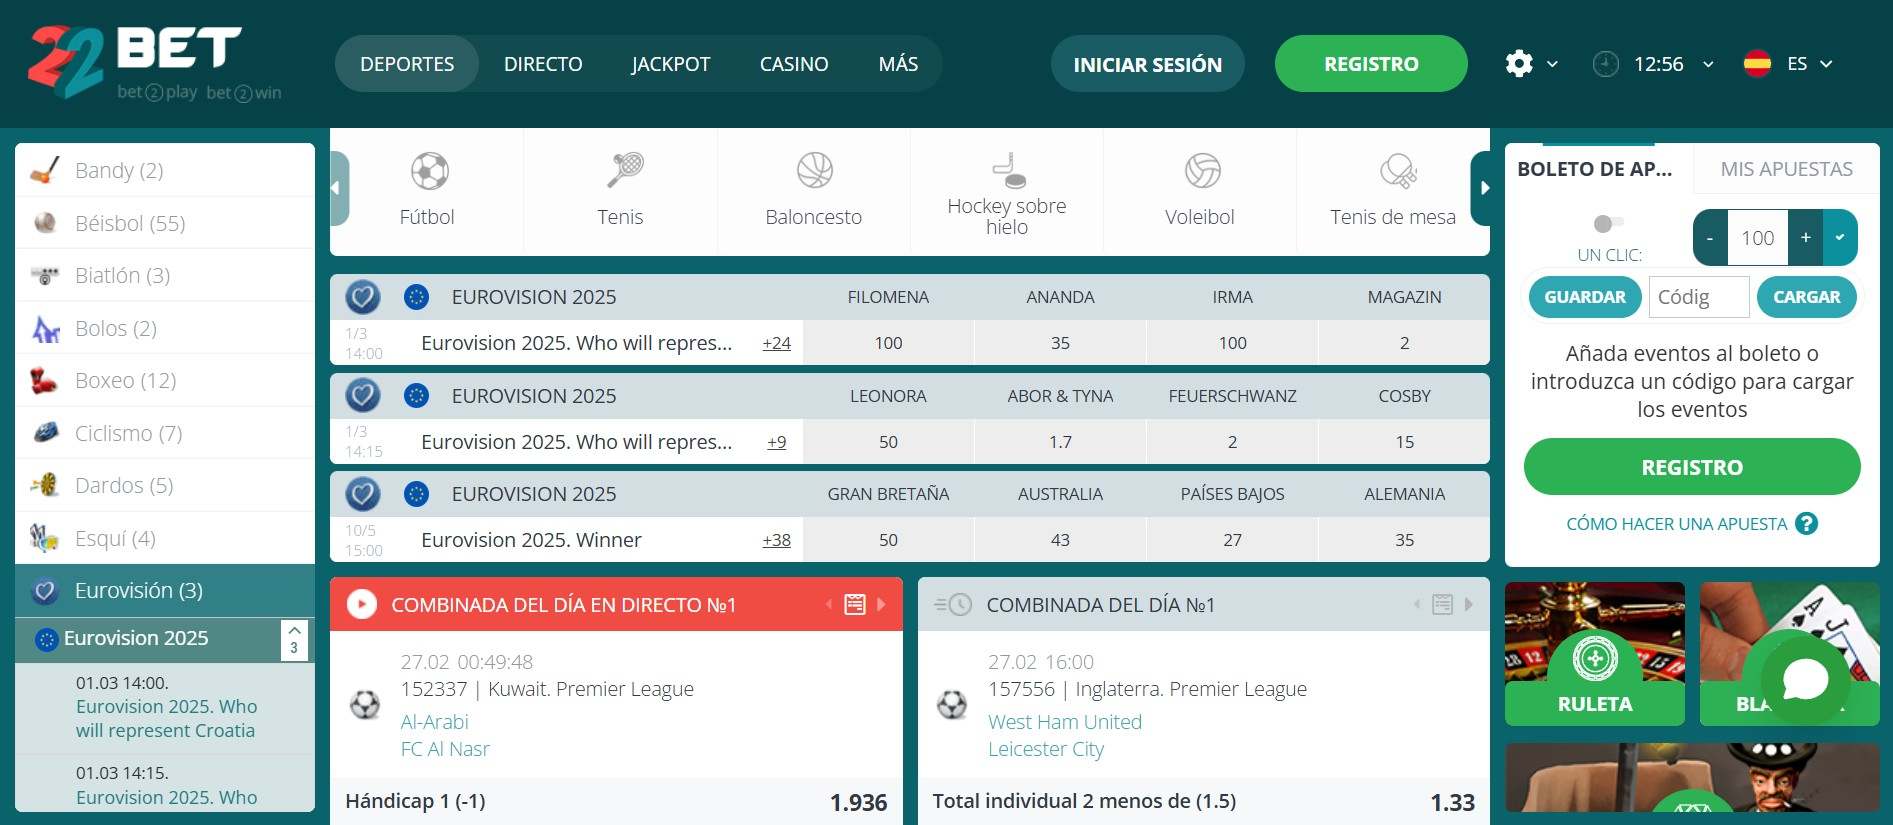Image resolution: width=1893 pixels, height=825 pixels.
Task: Click INICIAR SESIÓN button
Action: tap(1148, 64)
